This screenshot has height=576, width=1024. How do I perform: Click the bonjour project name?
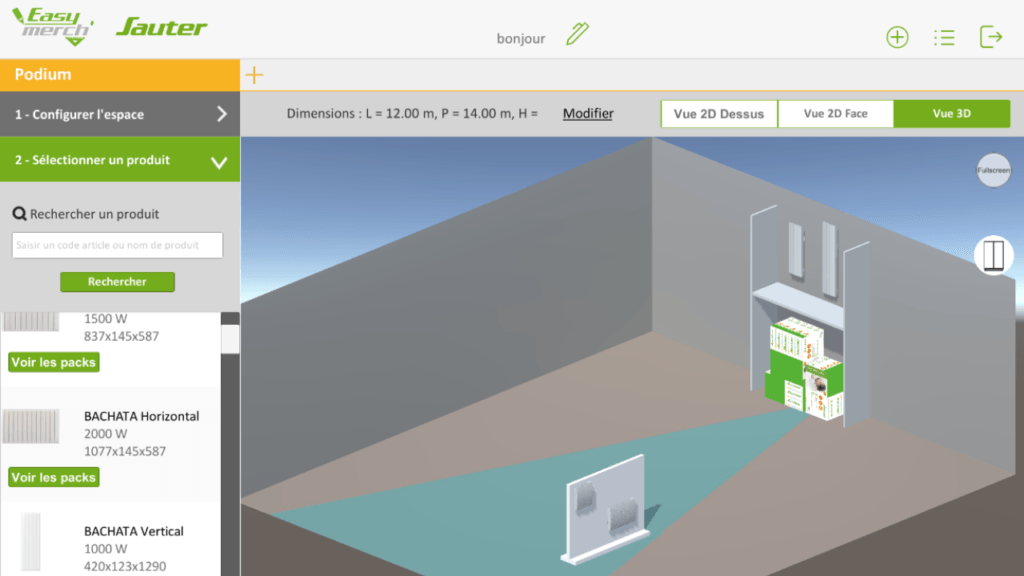(520, 39)
